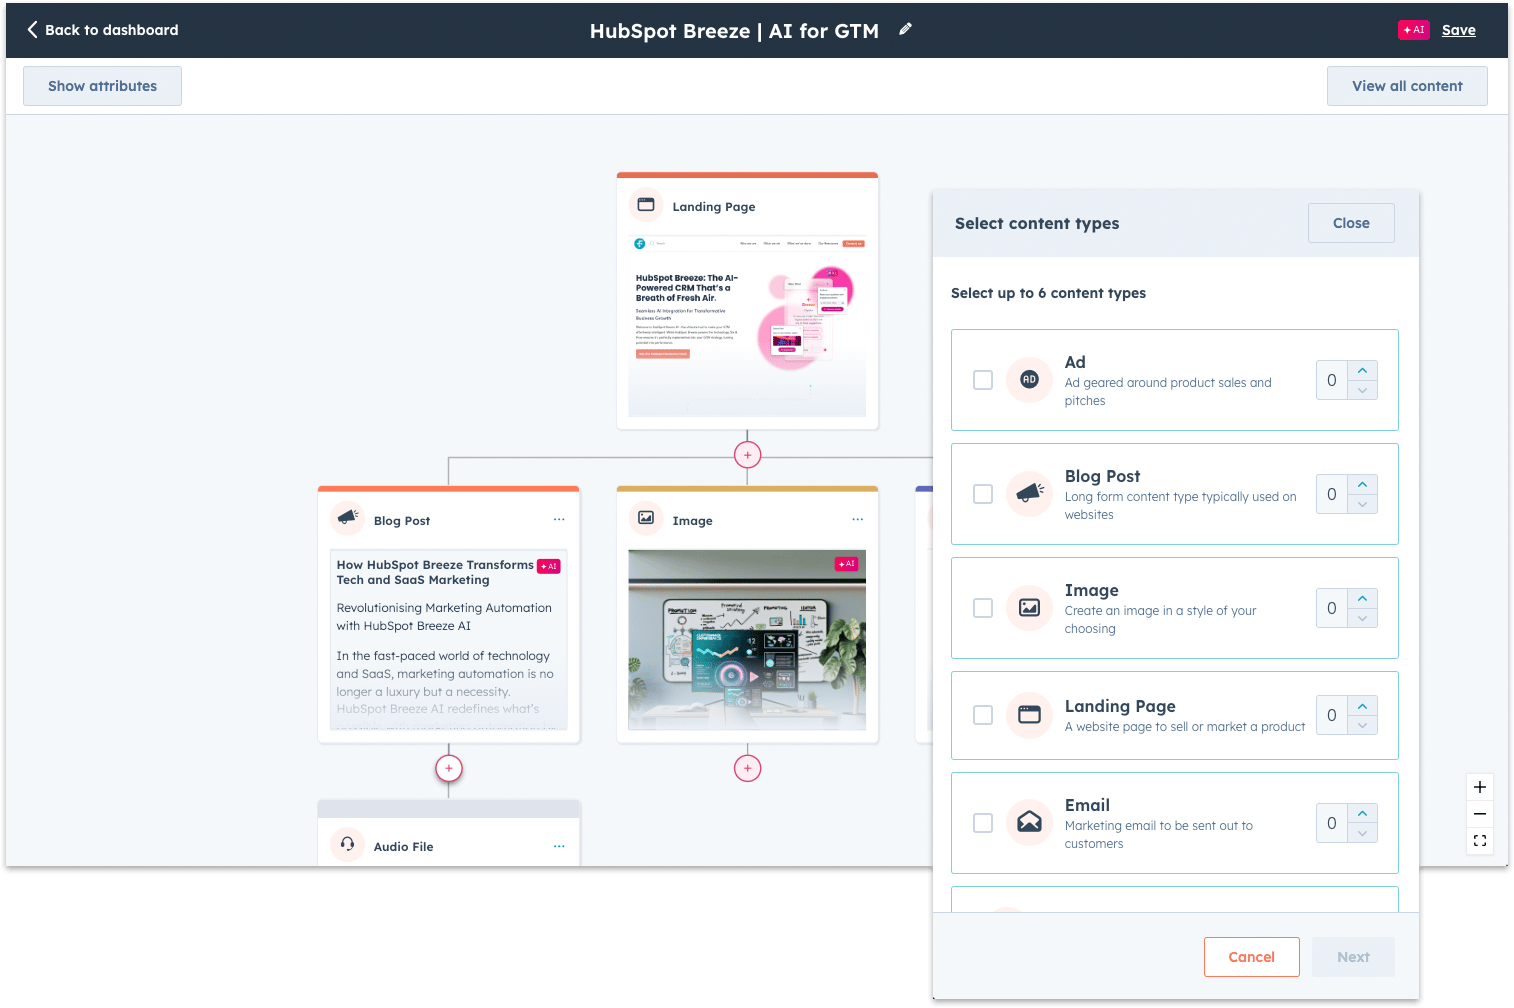Viewport: 1514px width, 1008px height.
Task: Open the Audio File node options menu
Action: pyautogui.click(x=559, y=845)
